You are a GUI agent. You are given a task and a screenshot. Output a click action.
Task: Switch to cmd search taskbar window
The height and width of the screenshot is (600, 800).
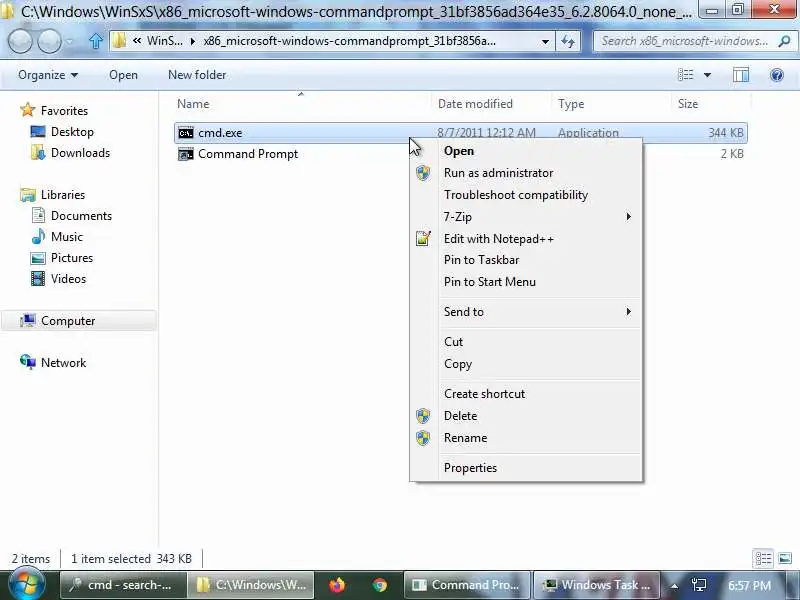pyautogui.click(x=122, y=585)
